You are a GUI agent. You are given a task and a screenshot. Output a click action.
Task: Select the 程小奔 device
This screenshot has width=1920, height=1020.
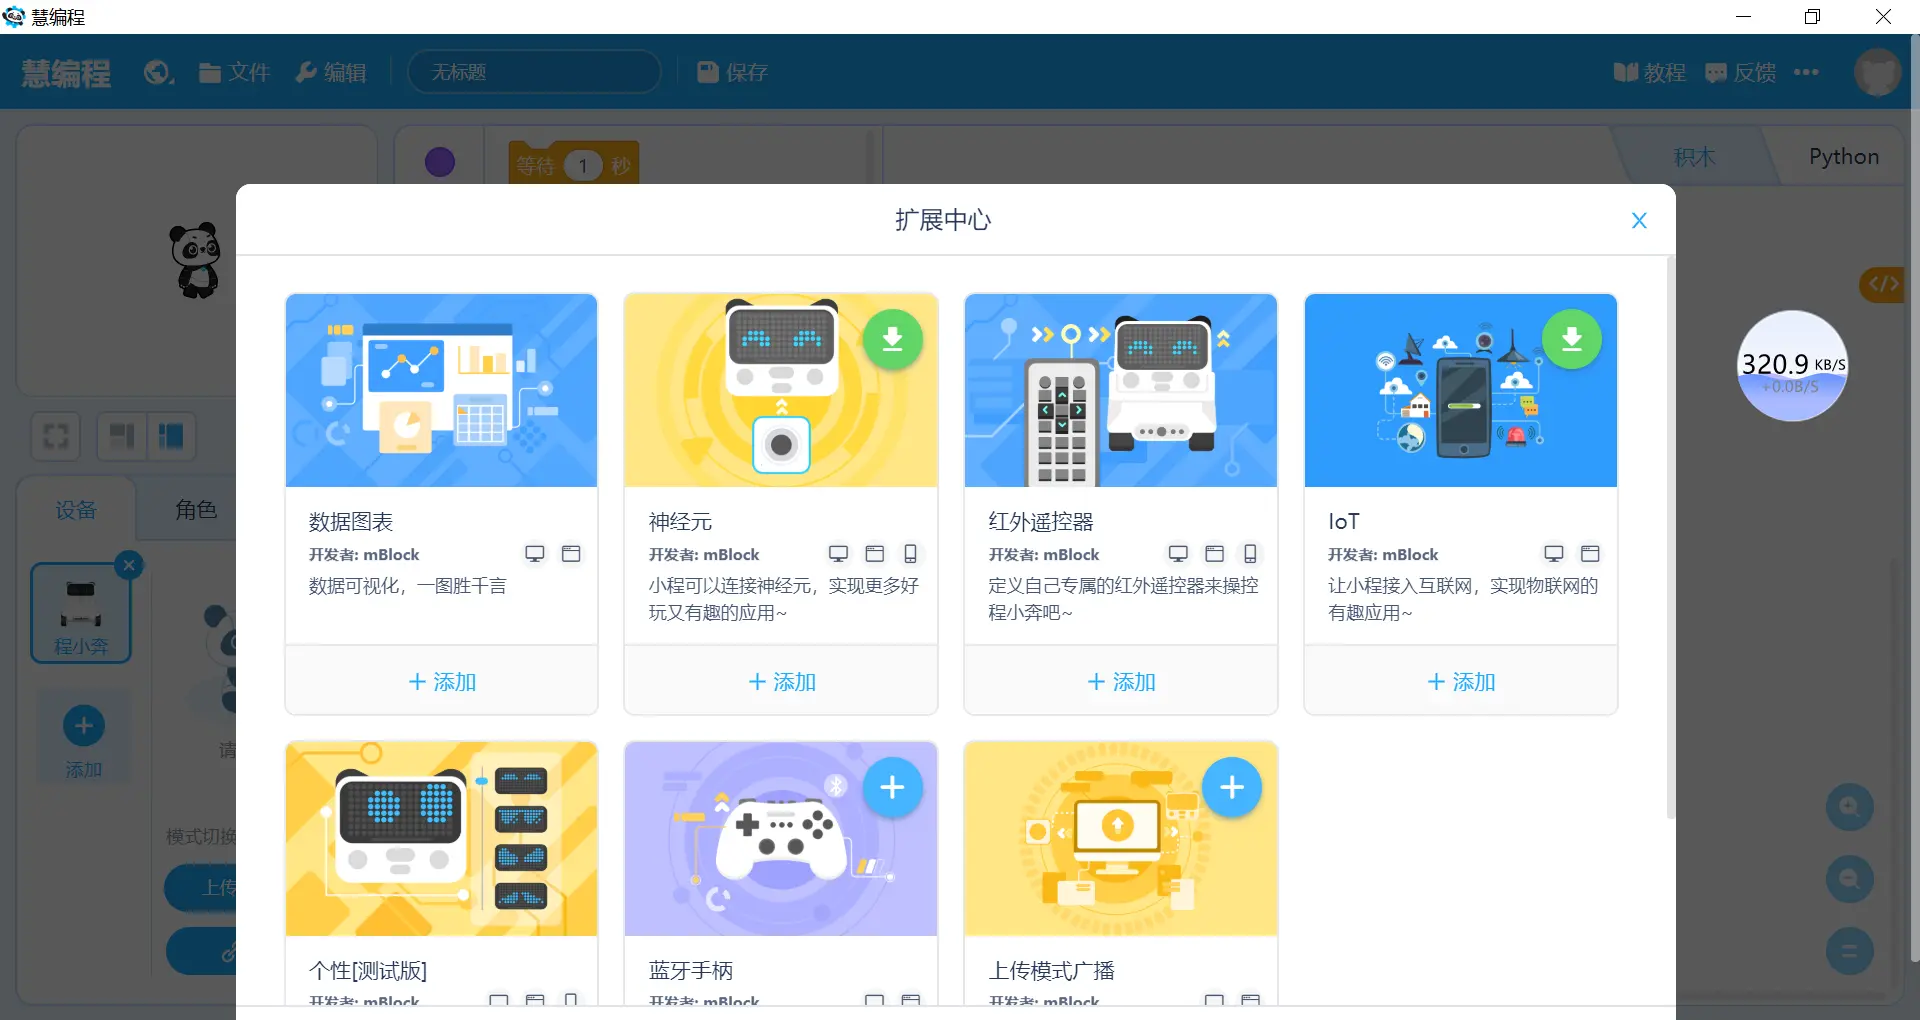pos(81,613)
